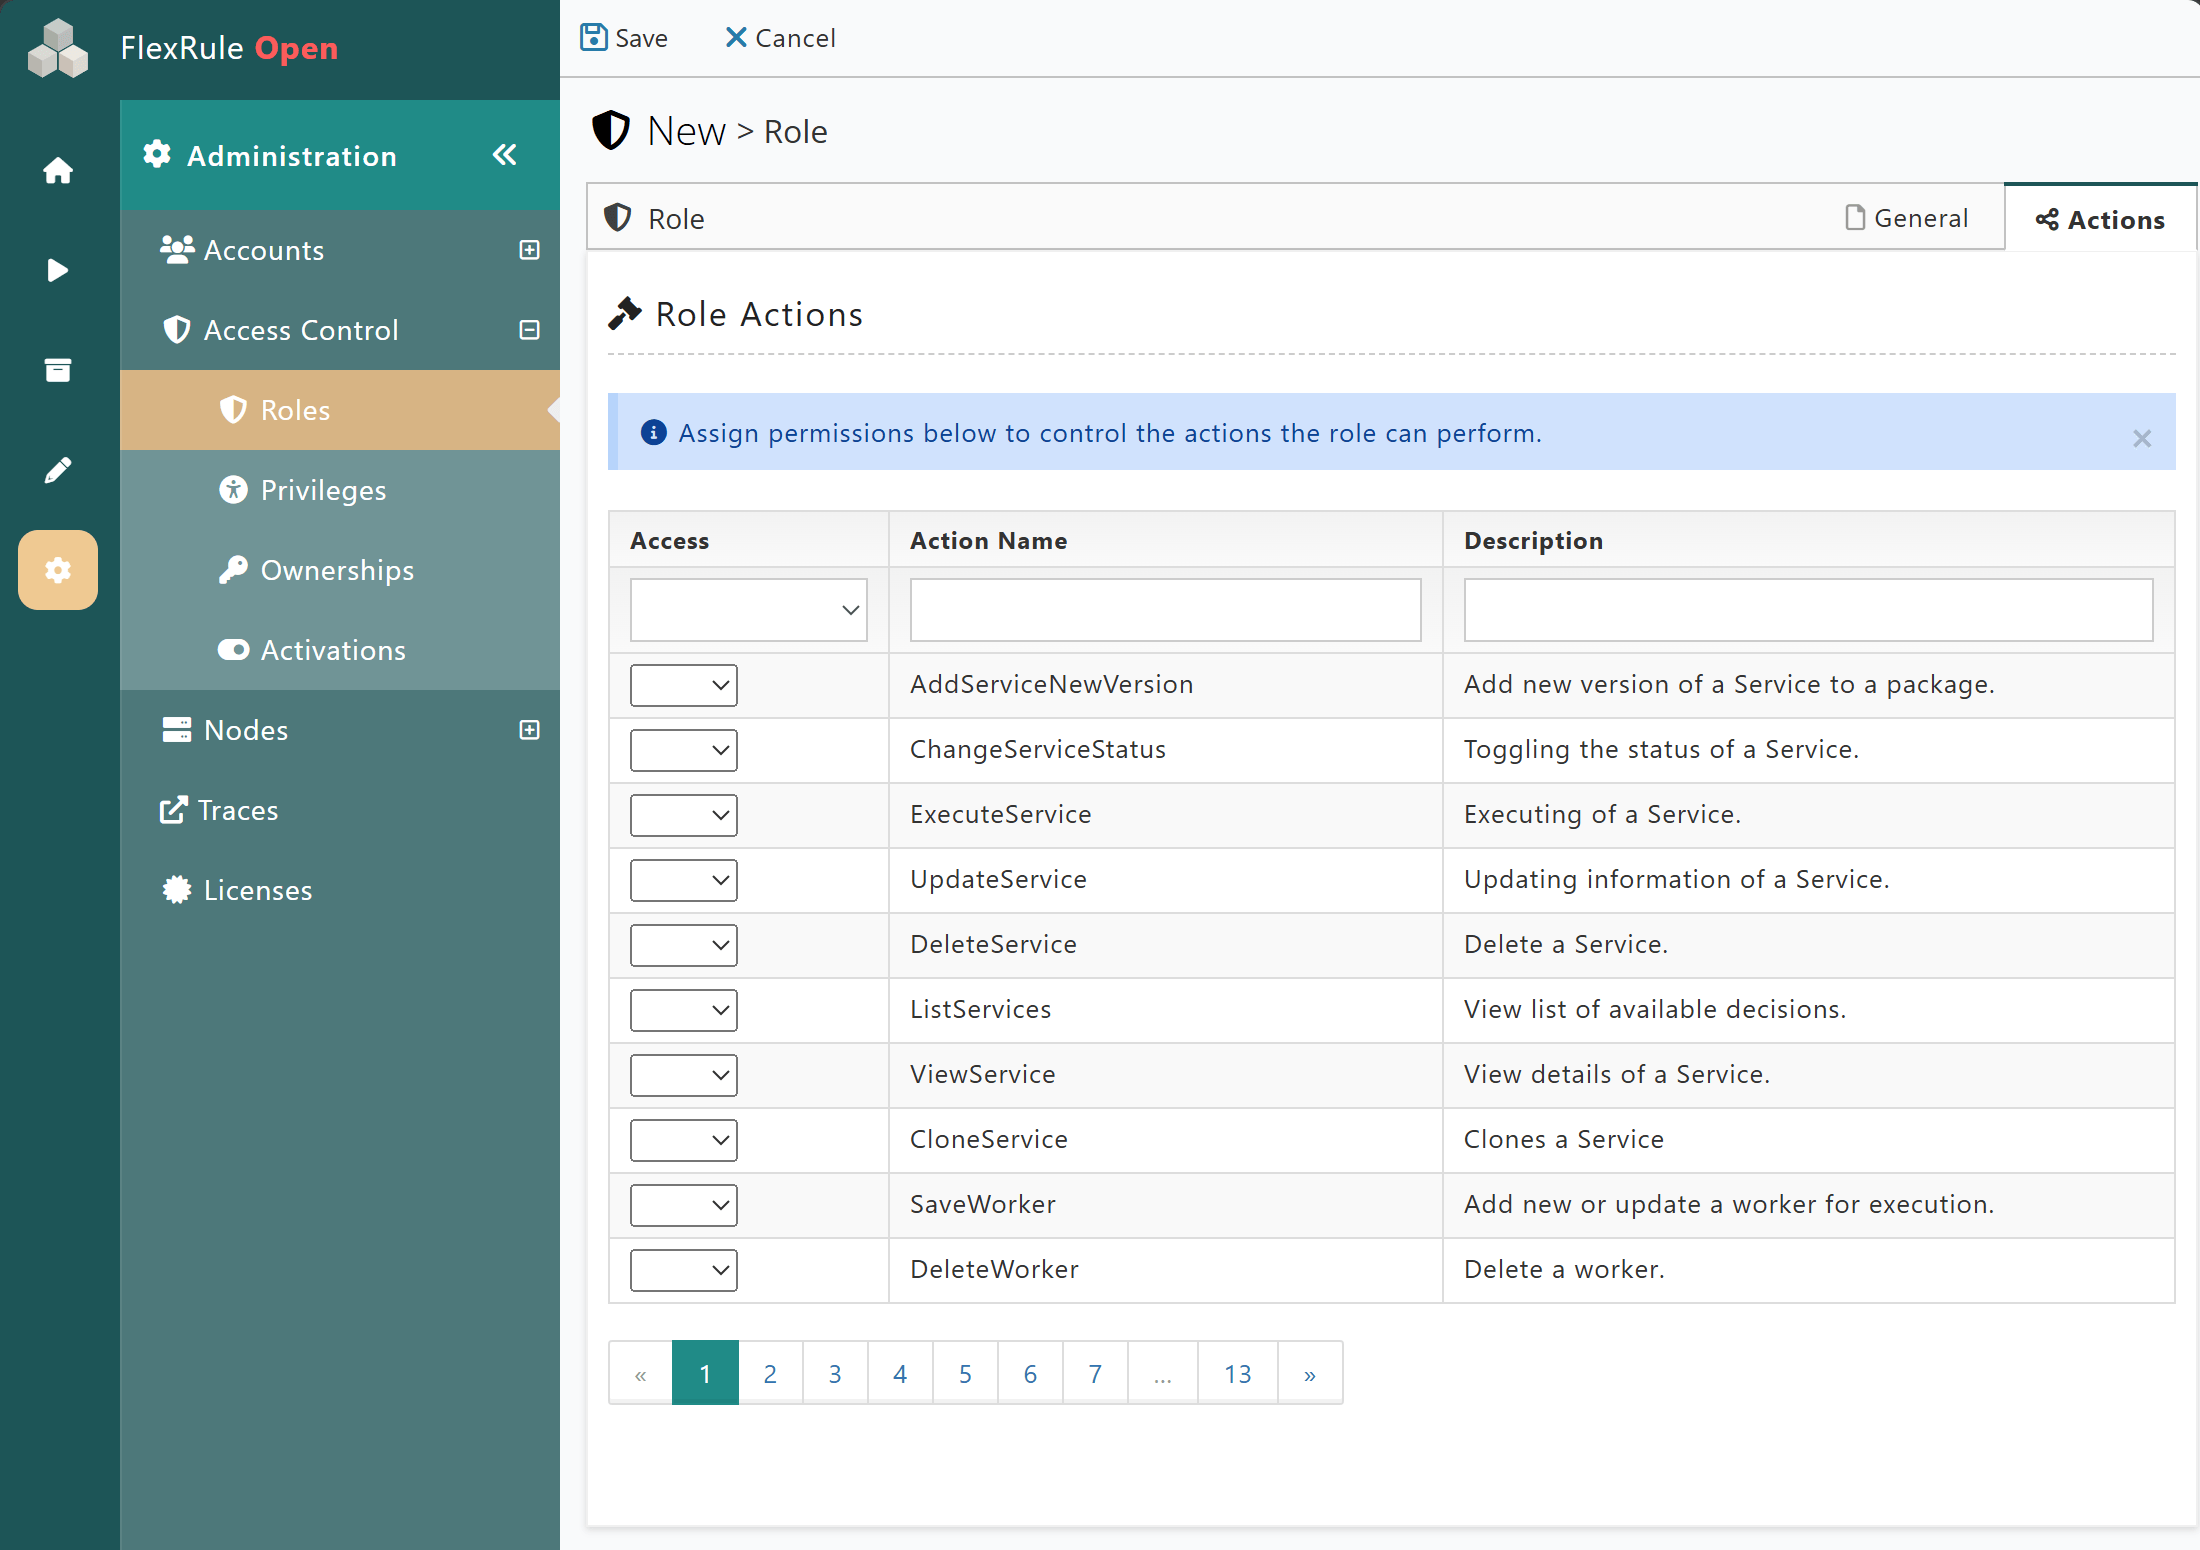
Task: Click the Access Control shield icon
Action: coord(177,330)
